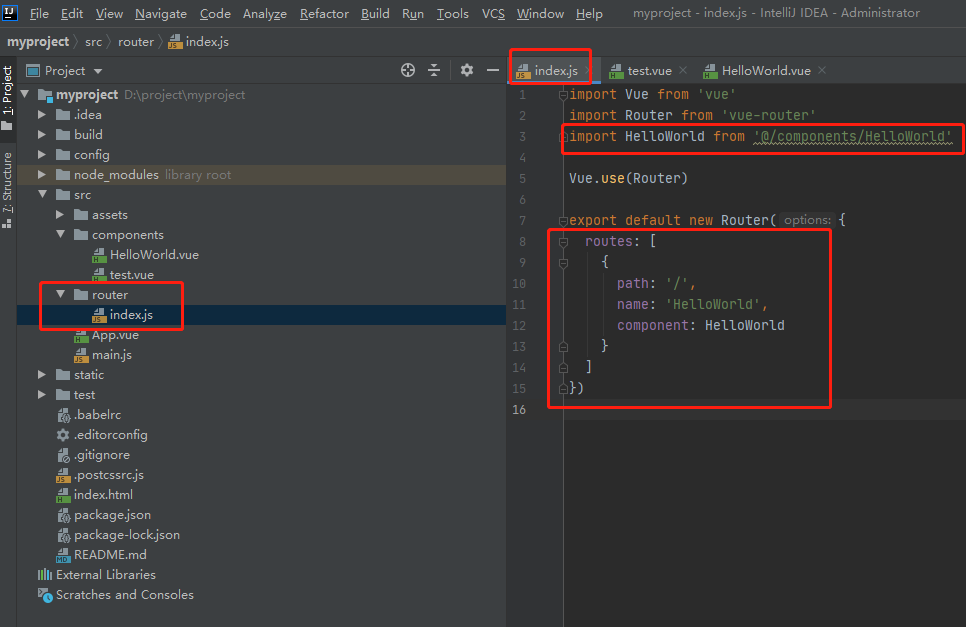This screenshot has width=966, height=627.
Task: Click the IntelliJ IDEA logo icon
Action: point(10,12)
